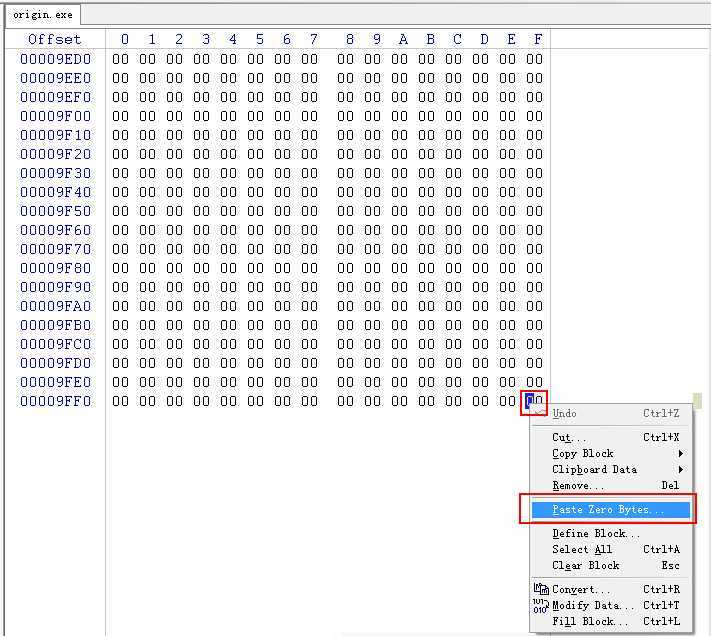
Task: Click Select All in the context menu
Action: pyautogui.click(x=612, y=549)
